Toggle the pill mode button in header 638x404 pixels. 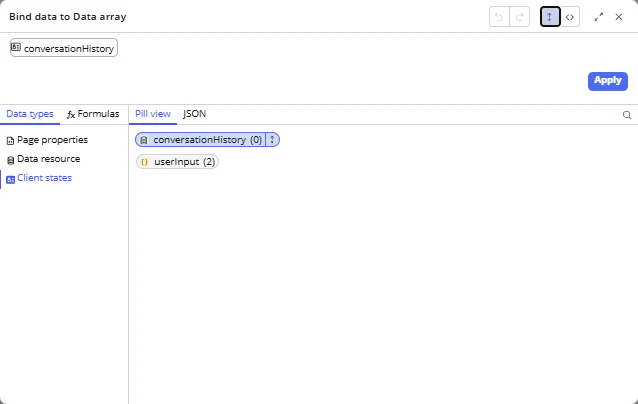pos(550,17)
